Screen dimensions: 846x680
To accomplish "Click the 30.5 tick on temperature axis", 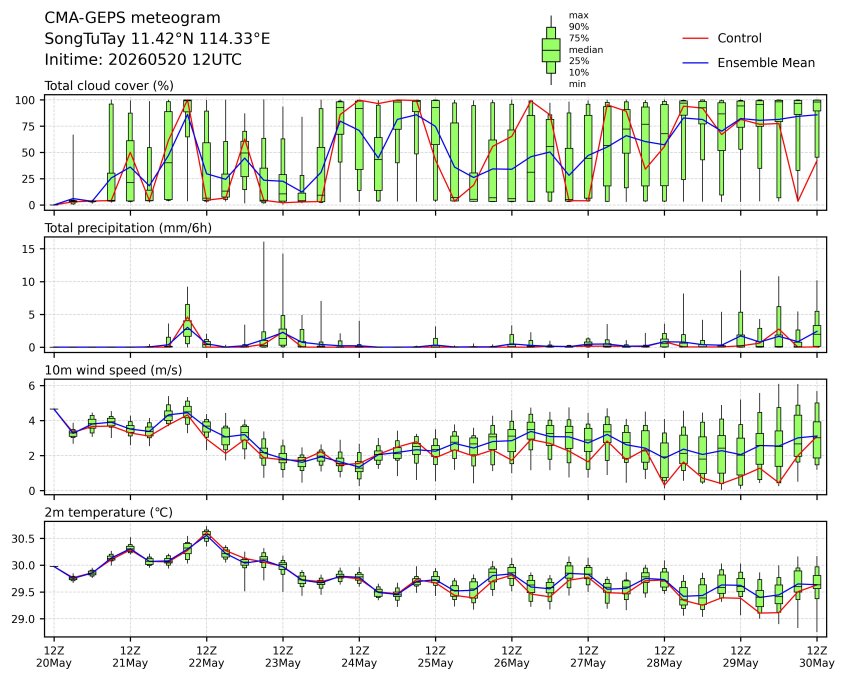I will coord(23,539).
